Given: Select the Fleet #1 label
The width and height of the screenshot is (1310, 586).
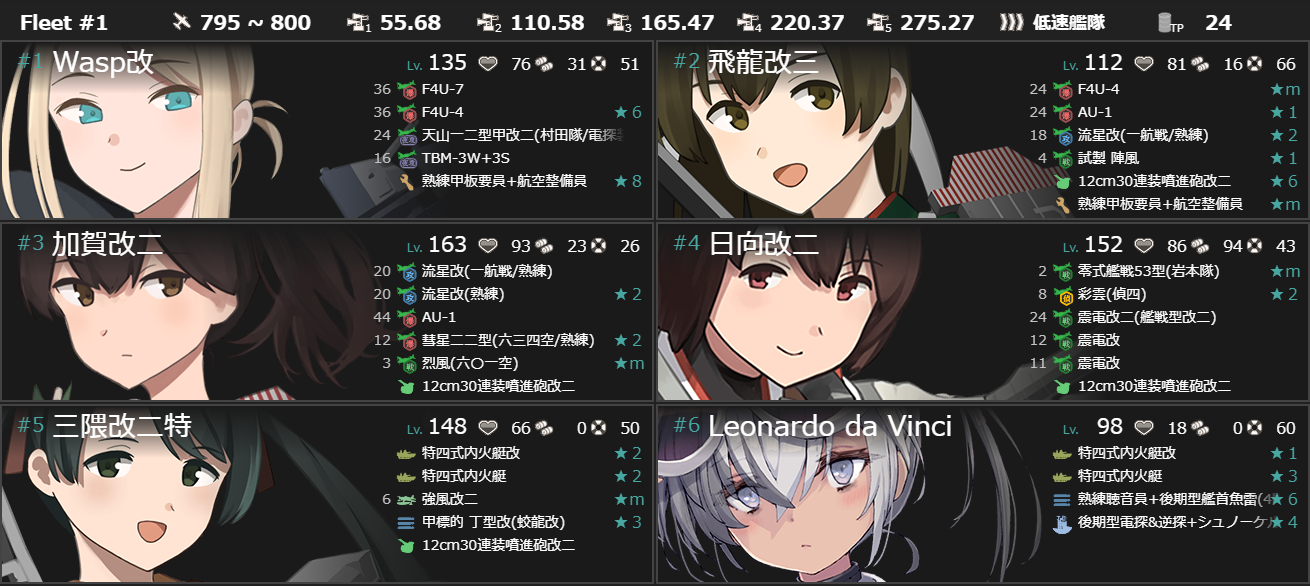Looking at the screenshot, I should click(63, 22).
